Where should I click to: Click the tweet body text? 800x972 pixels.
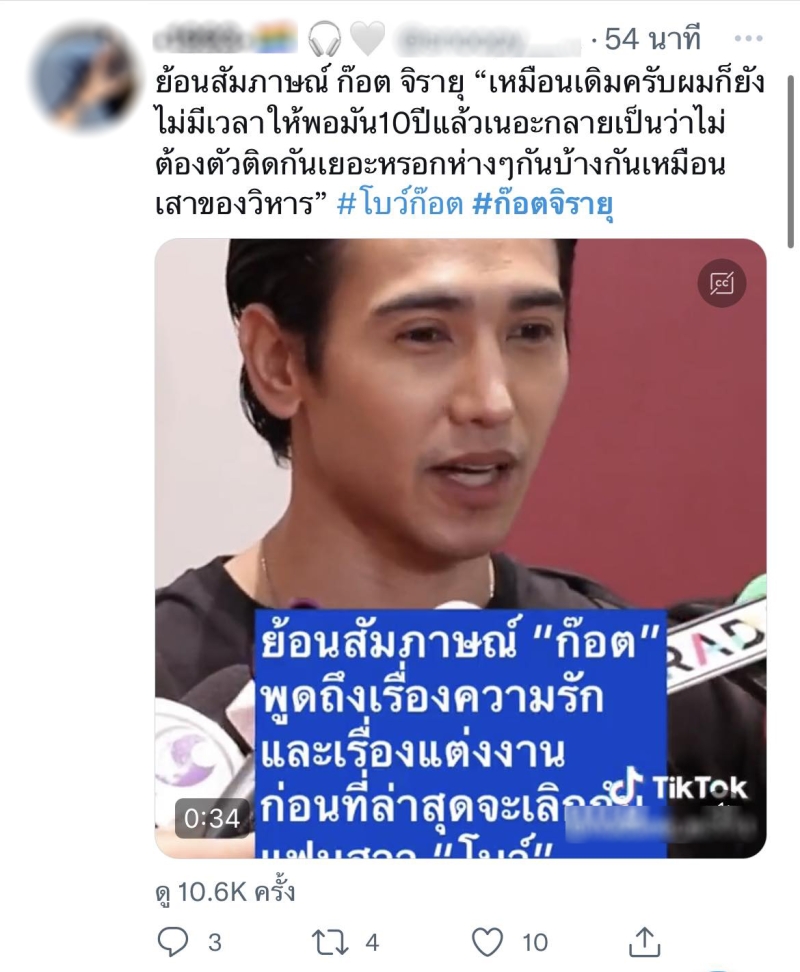pyautogui.click(x=460, y=144)
